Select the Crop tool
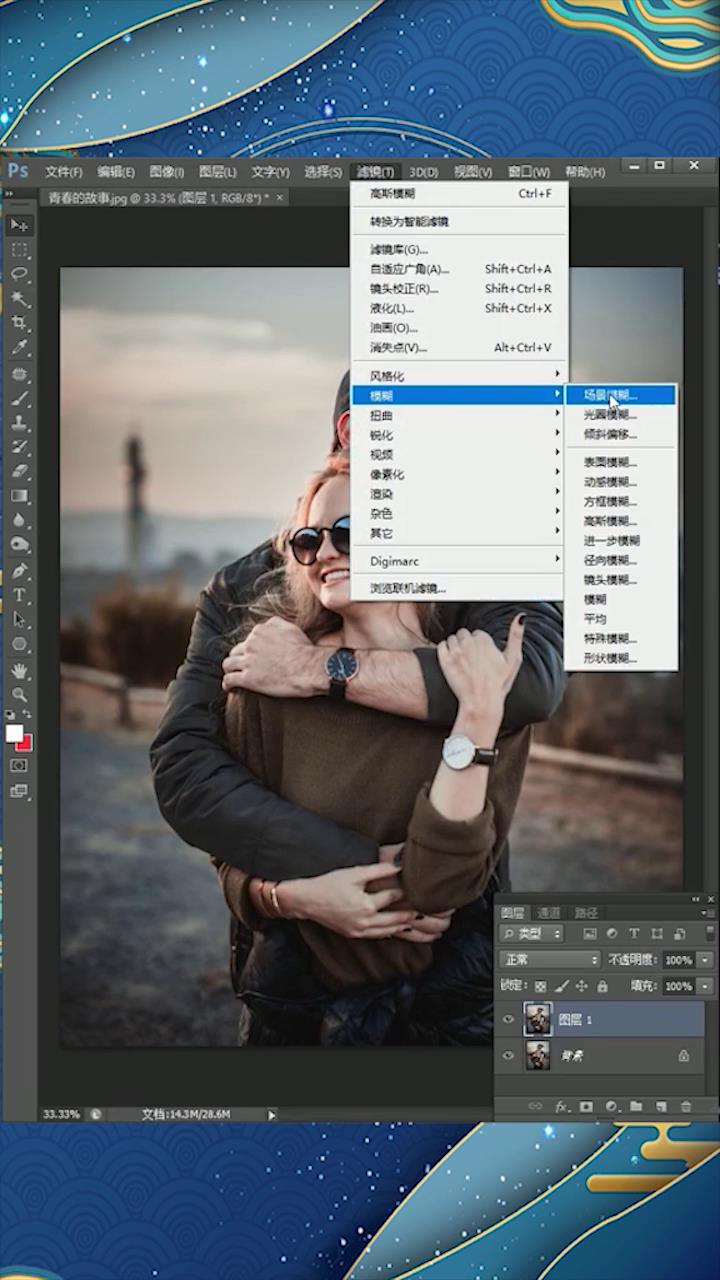 19,323
